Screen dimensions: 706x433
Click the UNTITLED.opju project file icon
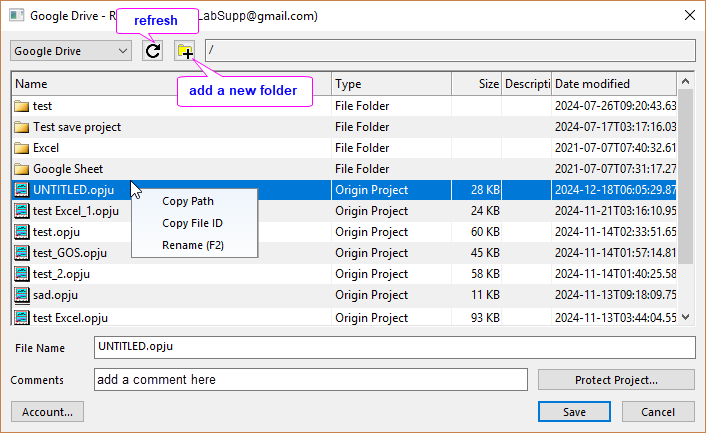point(21,190)
